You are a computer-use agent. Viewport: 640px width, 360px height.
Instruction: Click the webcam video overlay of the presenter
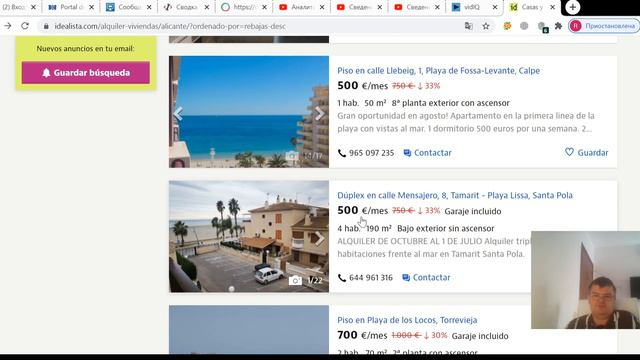[x=585, y=280]
